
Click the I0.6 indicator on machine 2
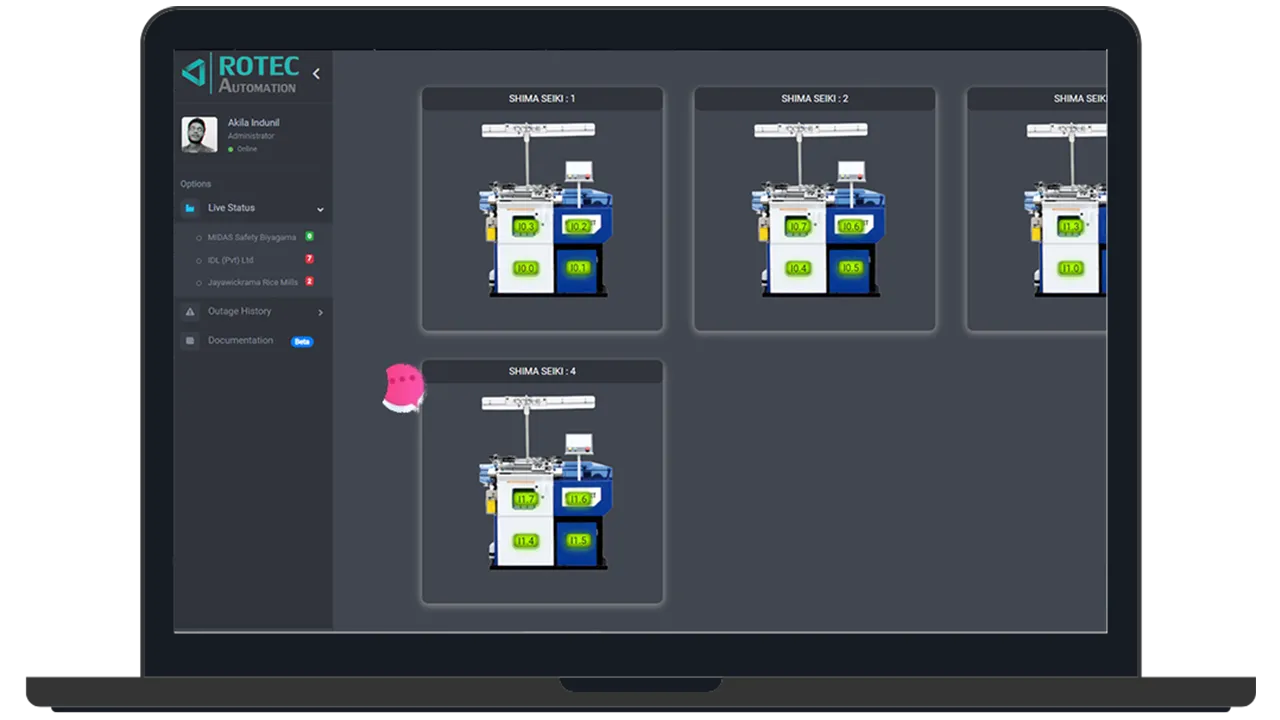pyautogui.click(x=850, y=227)
